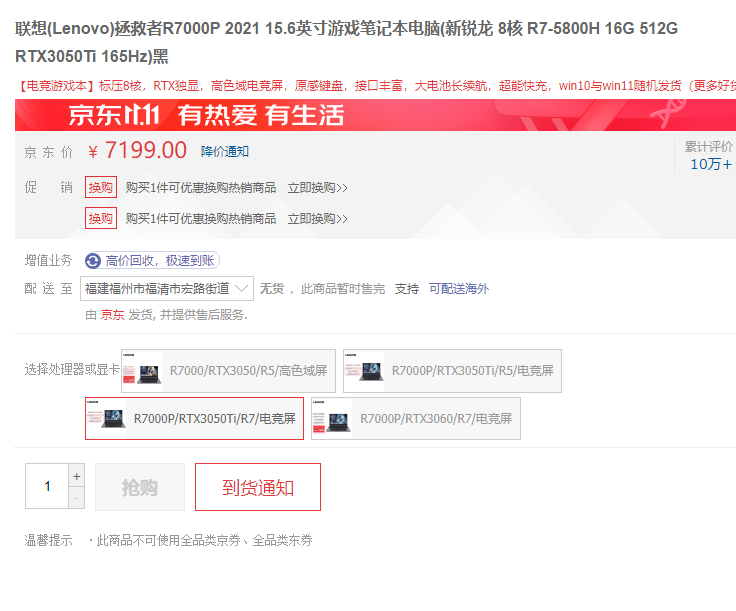
Task: Click the quantity input field showing 1
Action: click(47, 486)
